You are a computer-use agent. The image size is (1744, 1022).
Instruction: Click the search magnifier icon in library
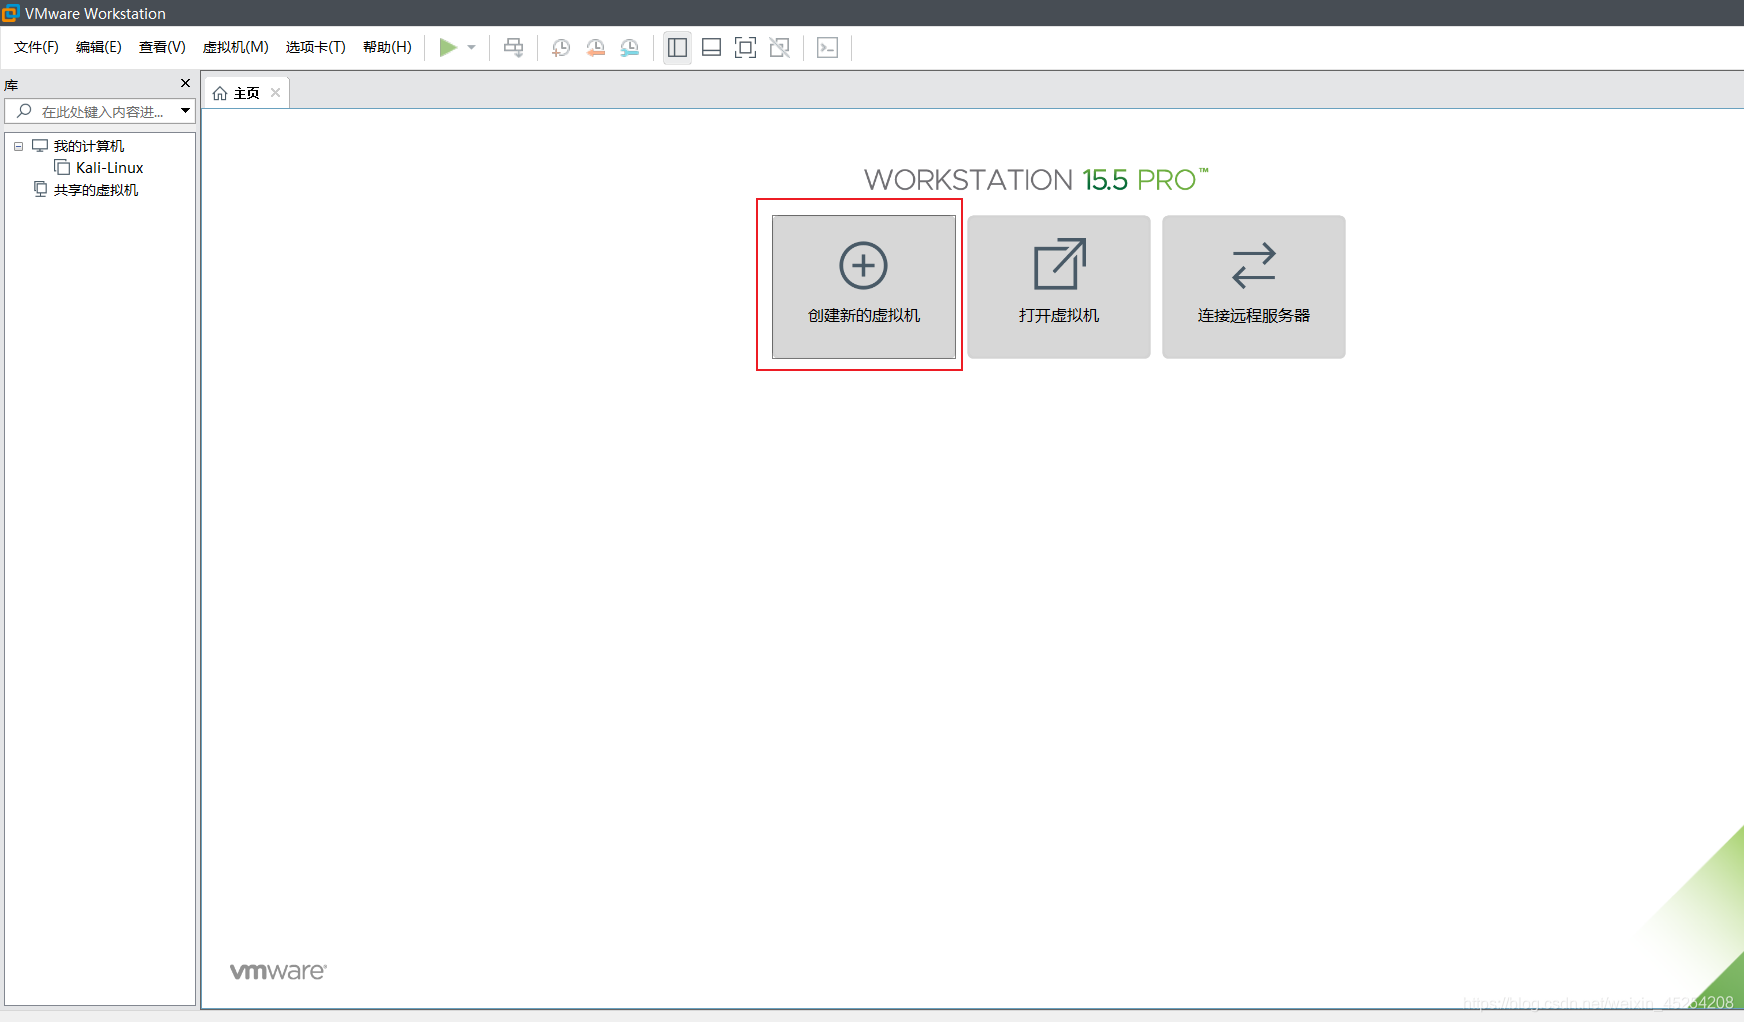click(x=24, y=111)
